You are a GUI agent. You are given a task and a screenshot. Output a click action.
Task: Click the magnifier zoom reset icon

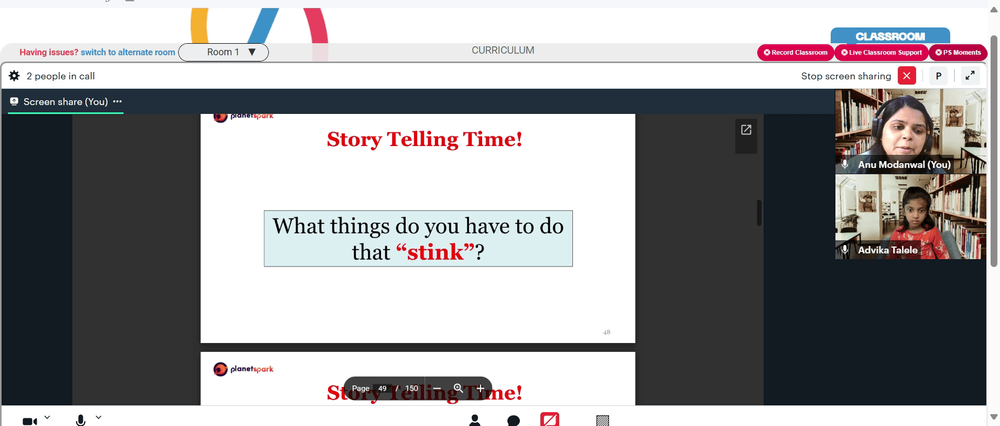point(459,388)
